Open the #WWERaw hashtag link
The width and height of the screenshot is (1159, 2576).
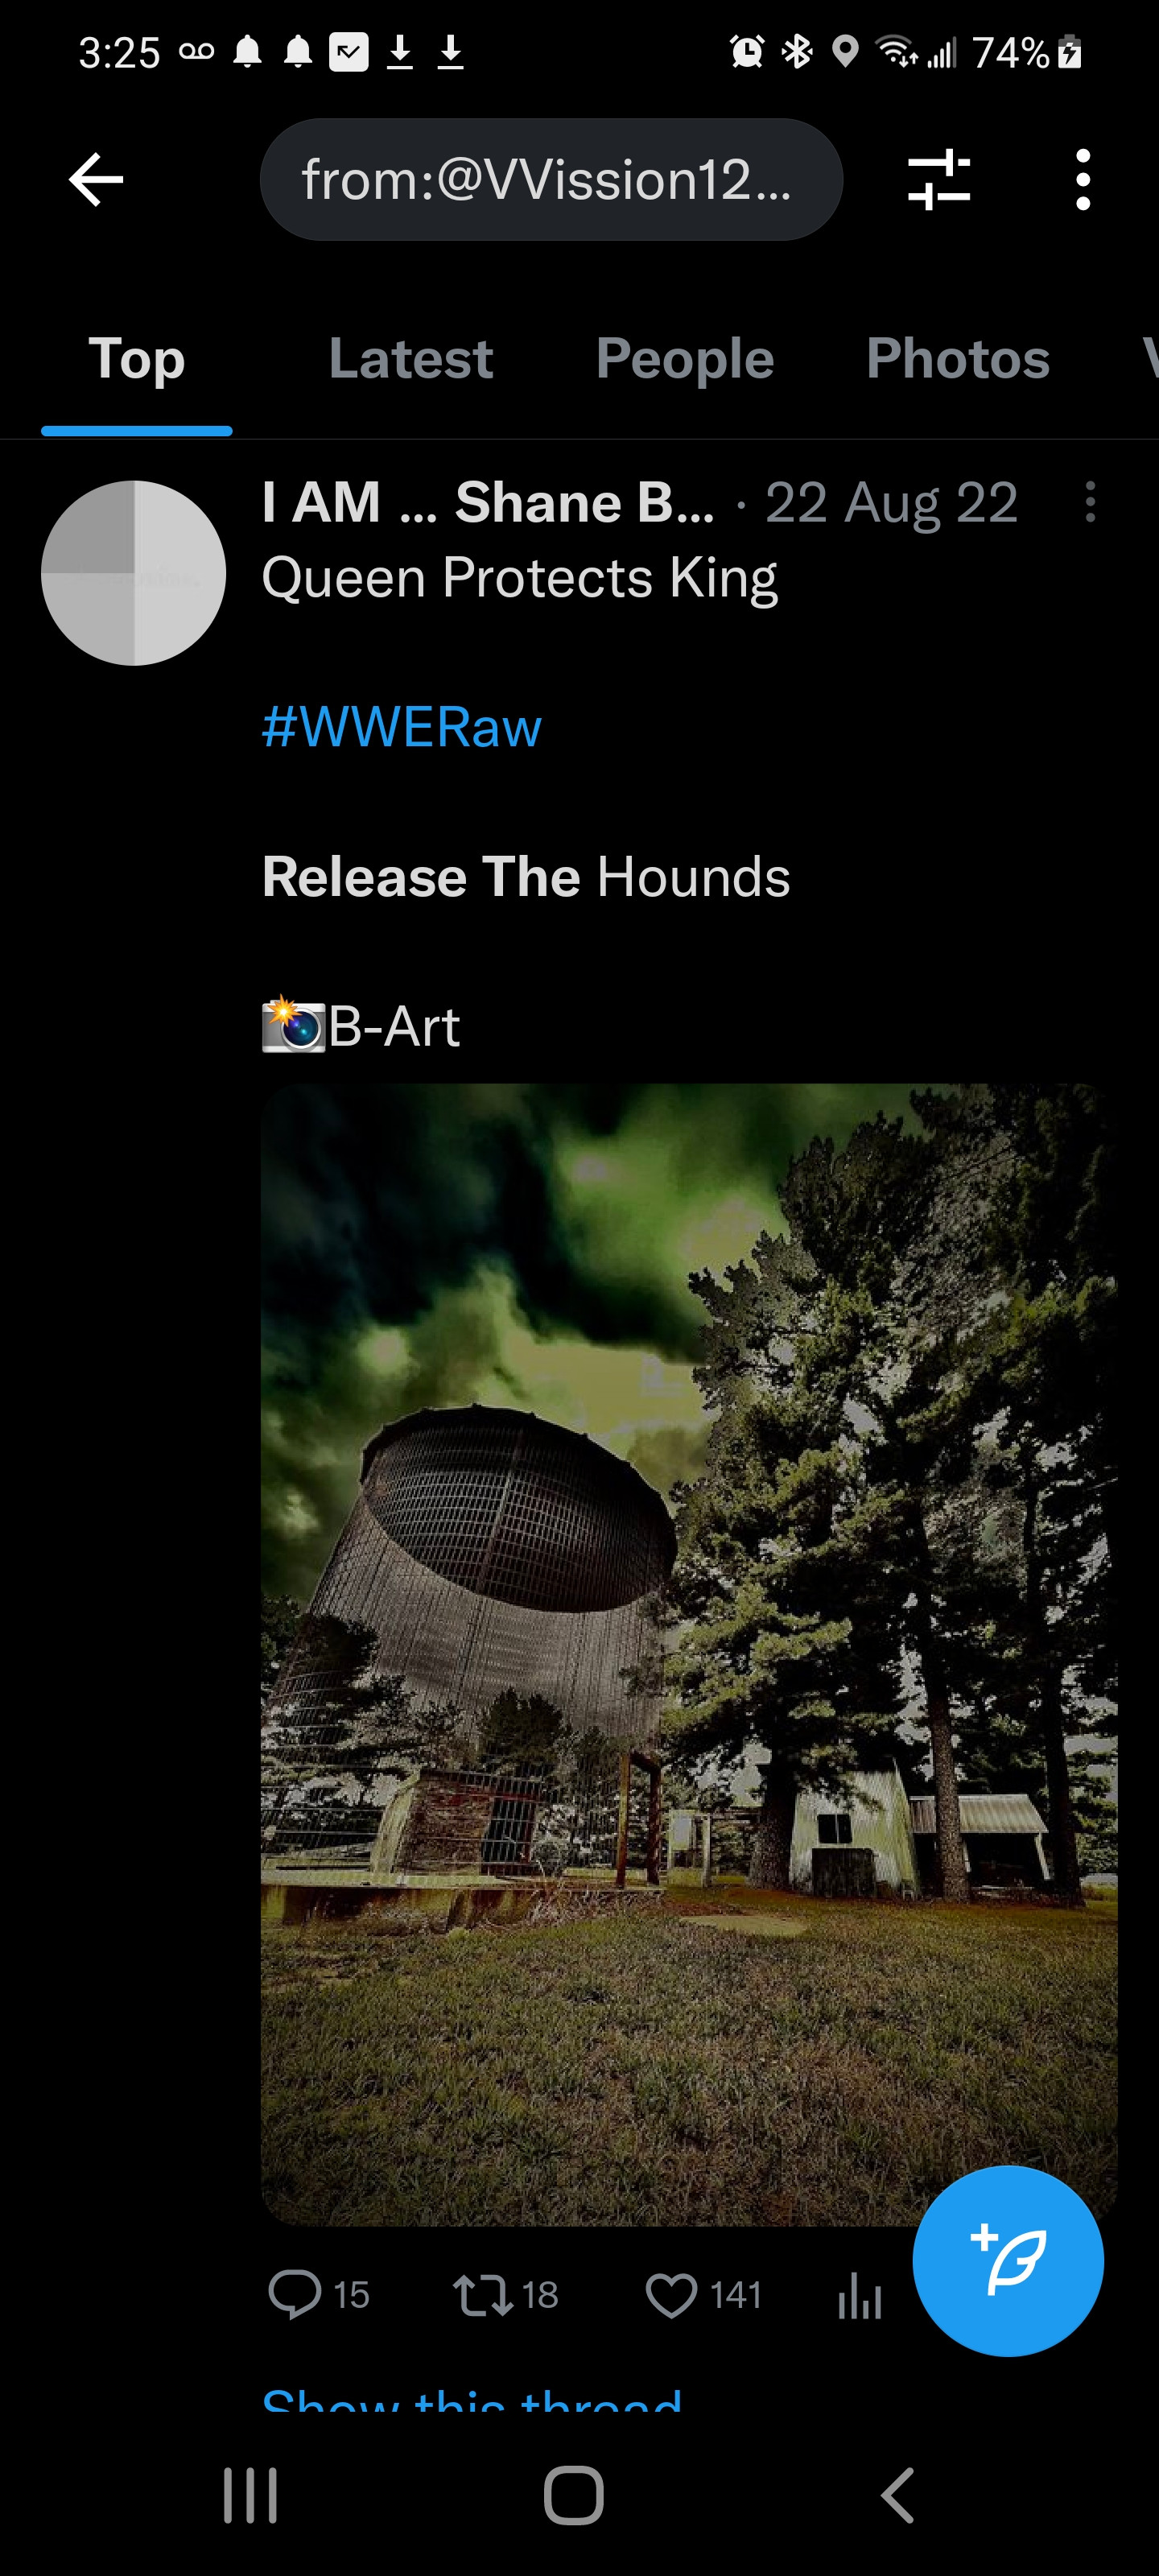pyautogui.click(x=401, y=727)
